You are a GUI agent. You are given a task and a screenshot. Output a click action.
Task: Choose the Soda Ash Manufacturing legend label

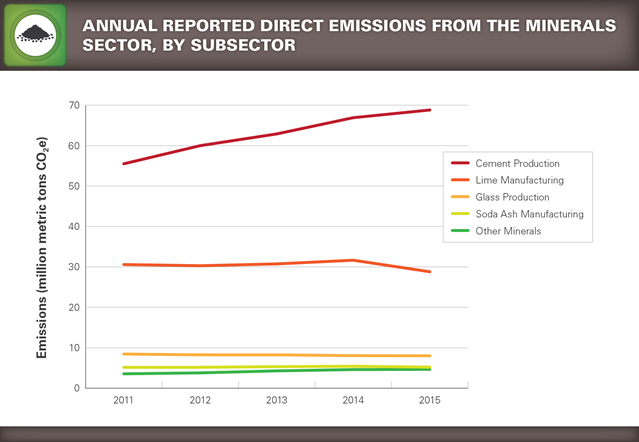click(529, 214)
